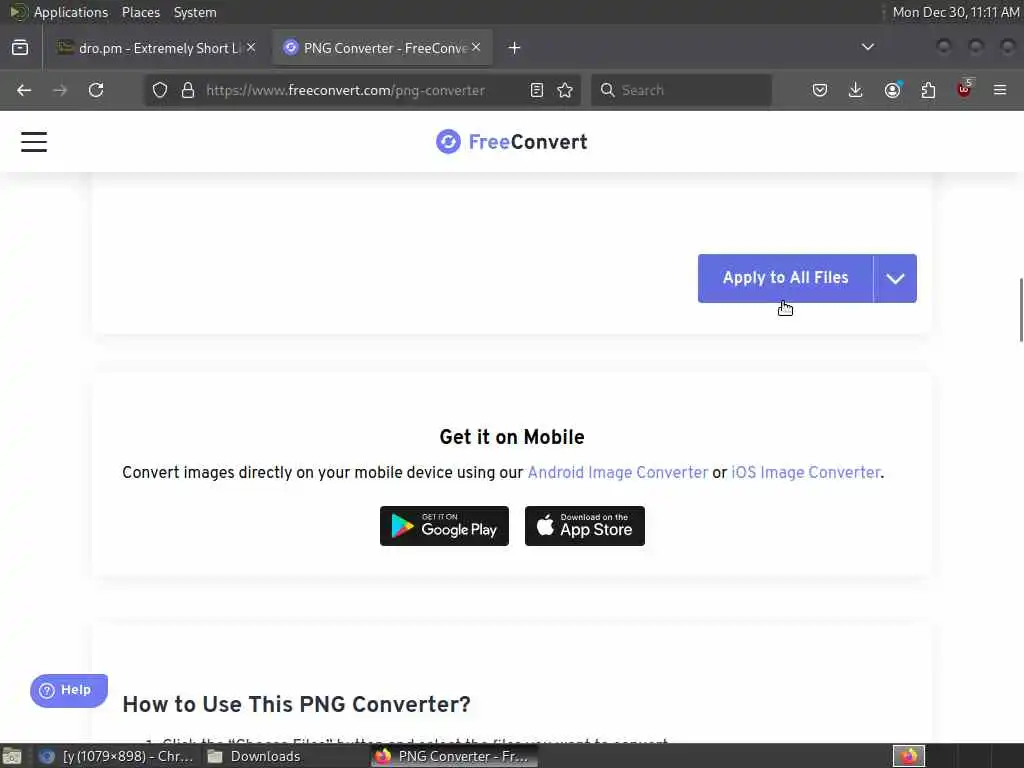Open Downloads folder window from taskbar
Screen dimensions: 1024x768
pos(255,756)
